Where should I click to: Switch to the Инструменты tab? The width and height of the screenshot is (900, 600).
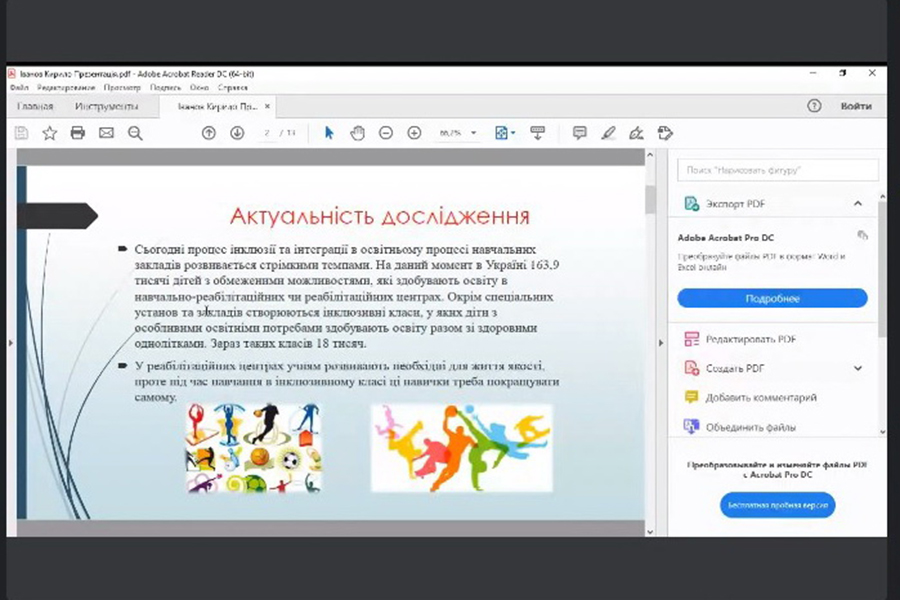(x=106, y=106)
